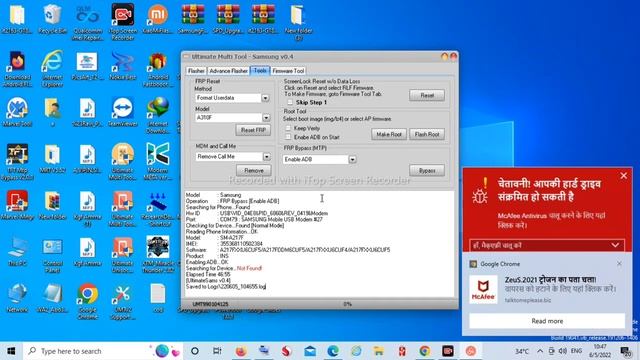Enable the Keep Verity checkbox
Screen dimensions: 640x360
pyautogui.click(x=288, y=128)
